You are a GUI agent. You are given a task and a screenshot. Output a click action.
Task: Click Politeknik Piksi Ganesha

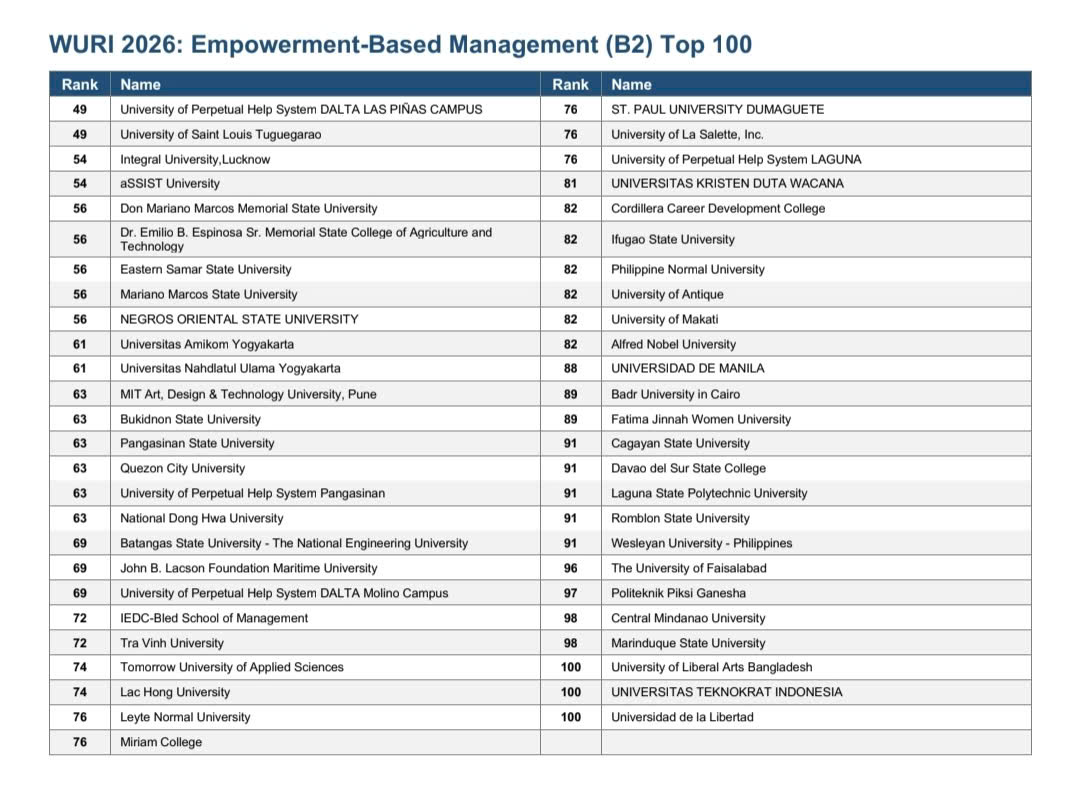point(678,593)
